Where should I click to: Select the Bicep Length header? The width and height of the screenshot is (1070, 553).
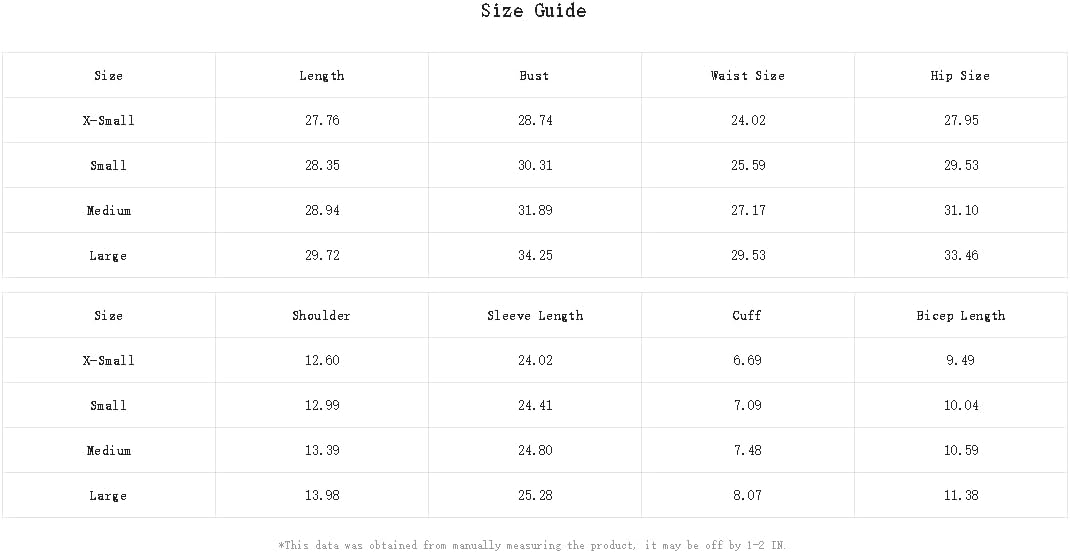click(961, 315)
